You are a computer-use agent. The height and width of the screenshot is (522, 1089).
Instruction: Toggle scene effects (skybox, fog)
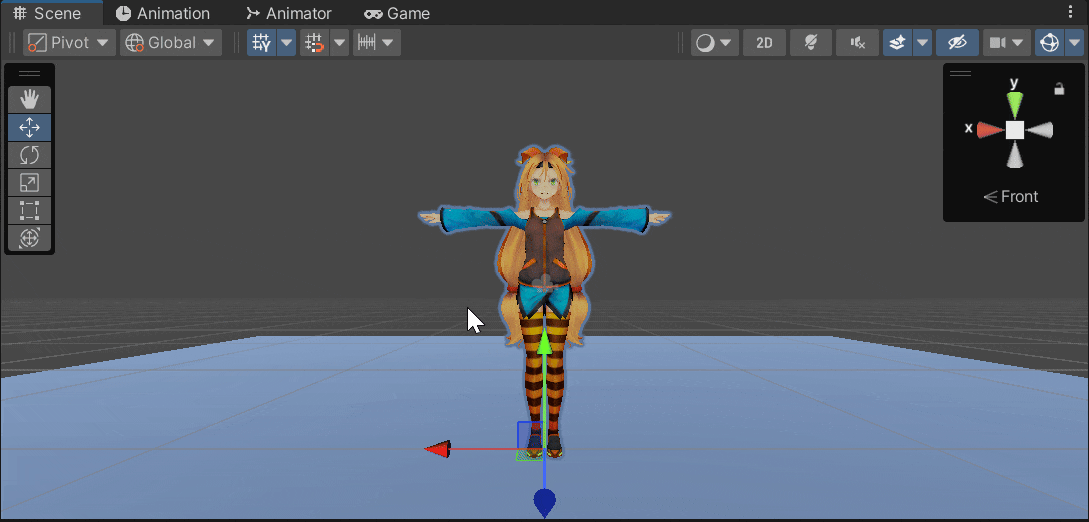click(897, 42)
